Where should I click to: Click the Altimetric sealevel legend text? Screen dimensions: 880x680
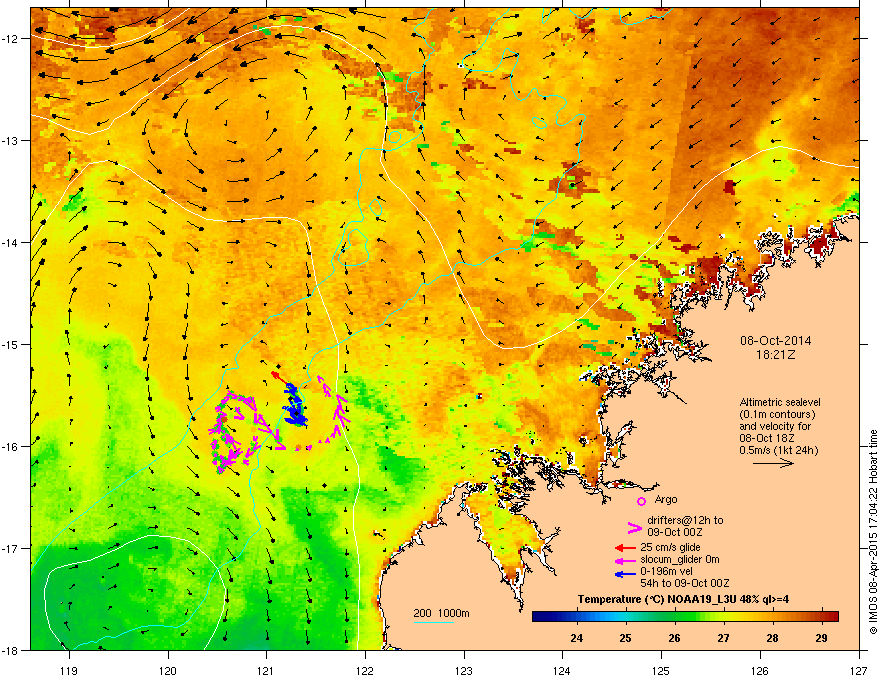point(780,402)
